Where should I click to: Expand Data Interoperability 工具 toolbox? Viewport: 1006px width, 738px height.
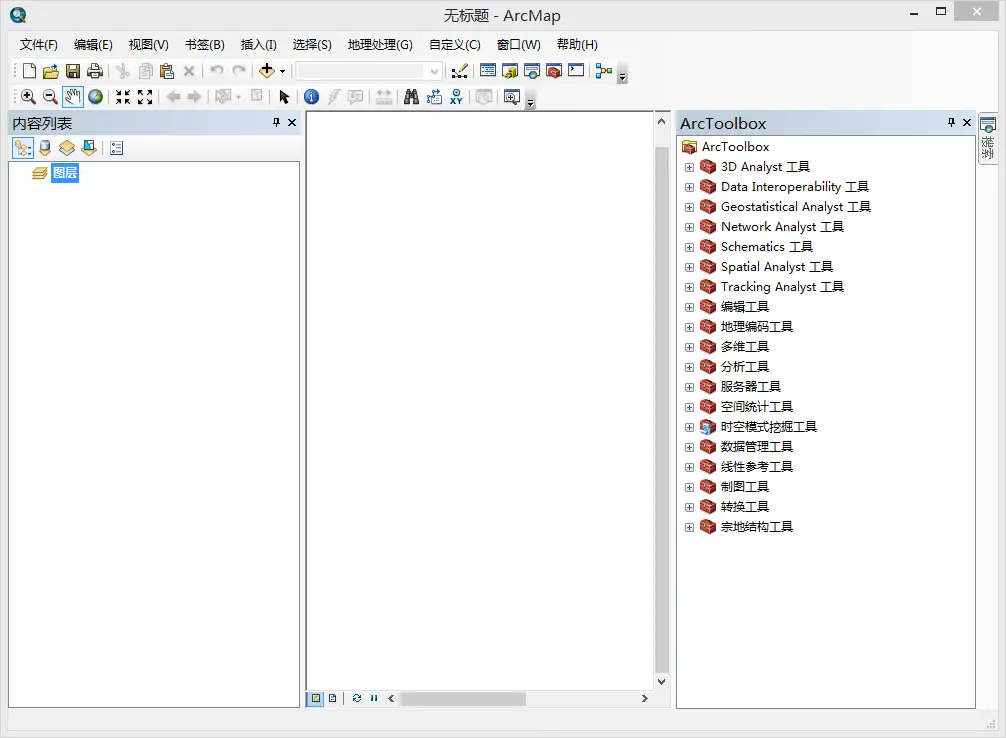(689, 187)
